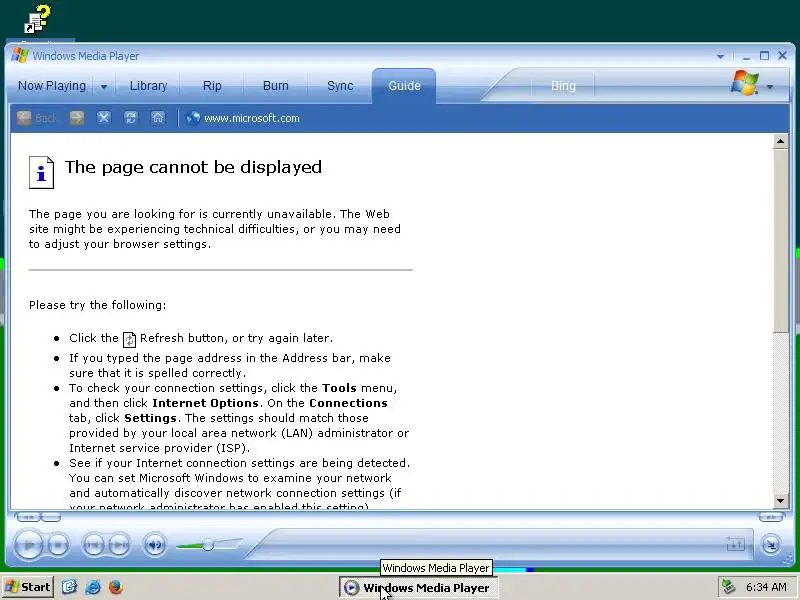Click the bold 'Internet Options' text
This screenshot has width=800, height=600.
(205, 403)
